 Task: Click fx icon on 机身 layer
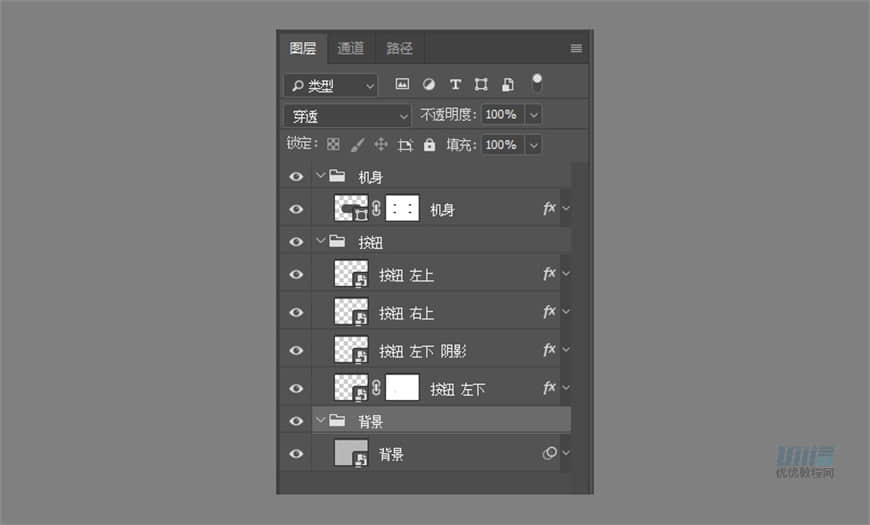coord(549,208)
